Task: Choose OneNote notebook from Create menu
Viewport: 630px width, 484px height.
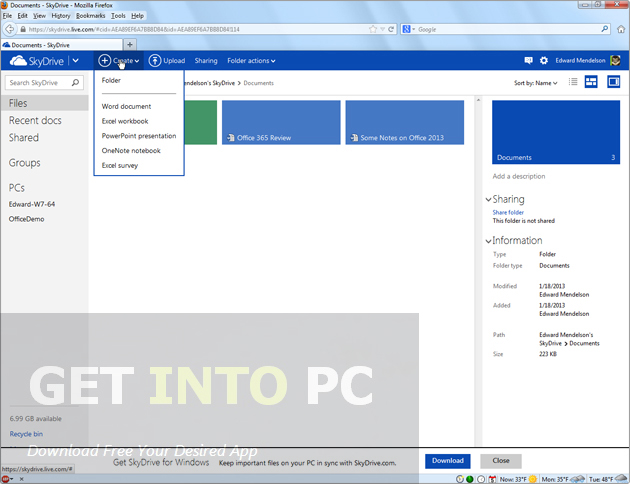Action: coord(131,151)
